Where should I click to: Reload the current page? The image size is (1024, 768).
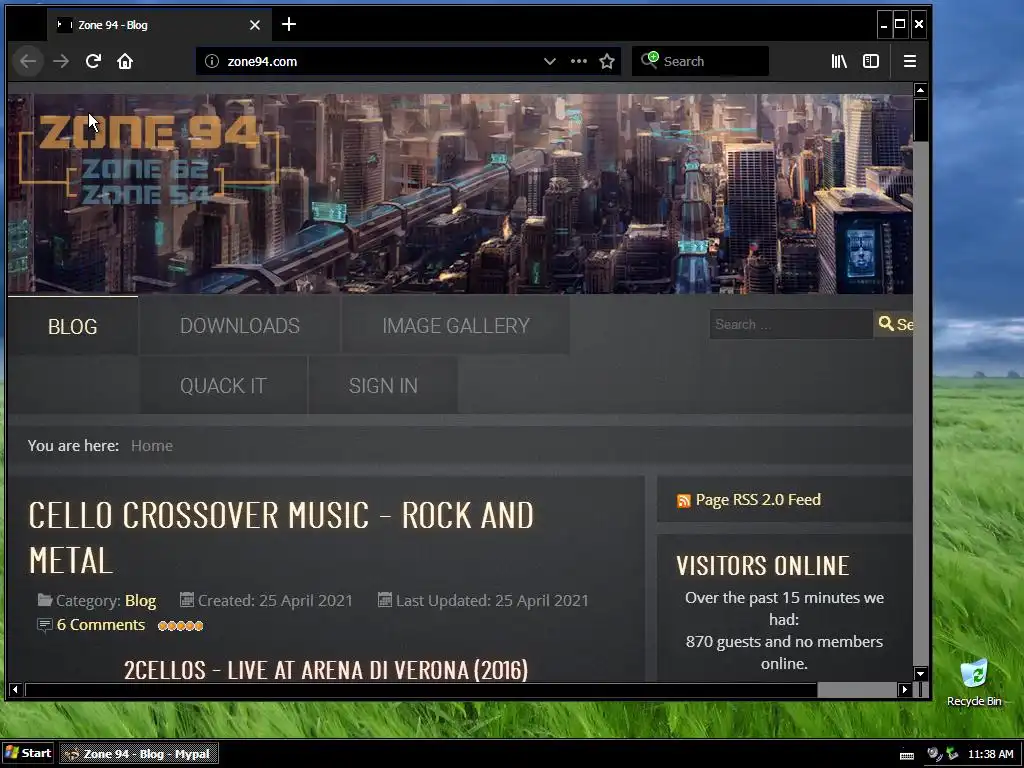(x=93, y=61)
